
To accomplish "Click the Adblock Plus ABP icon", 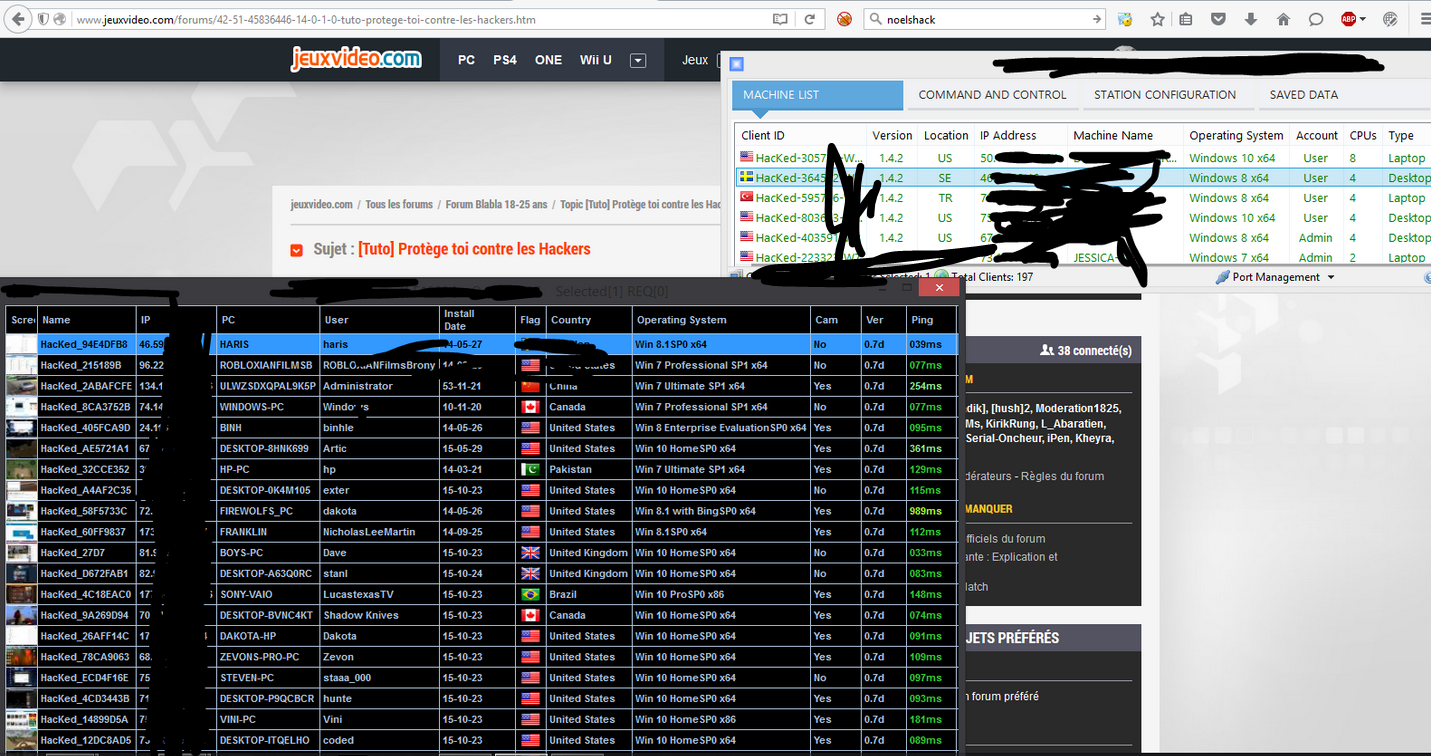I will pos(1348,19).
